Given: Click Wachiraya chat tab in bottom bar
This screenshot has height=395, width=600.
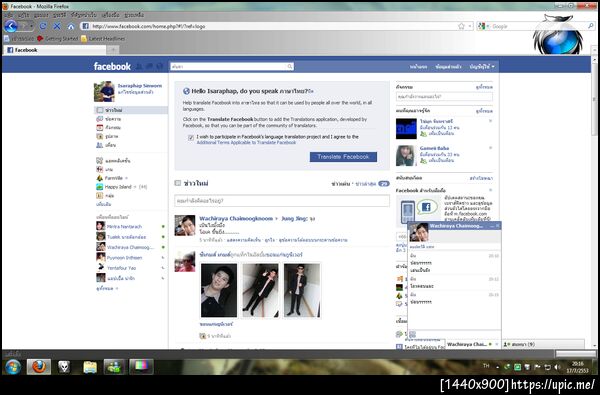Looking at the screenshot, I should coord(473,344).
